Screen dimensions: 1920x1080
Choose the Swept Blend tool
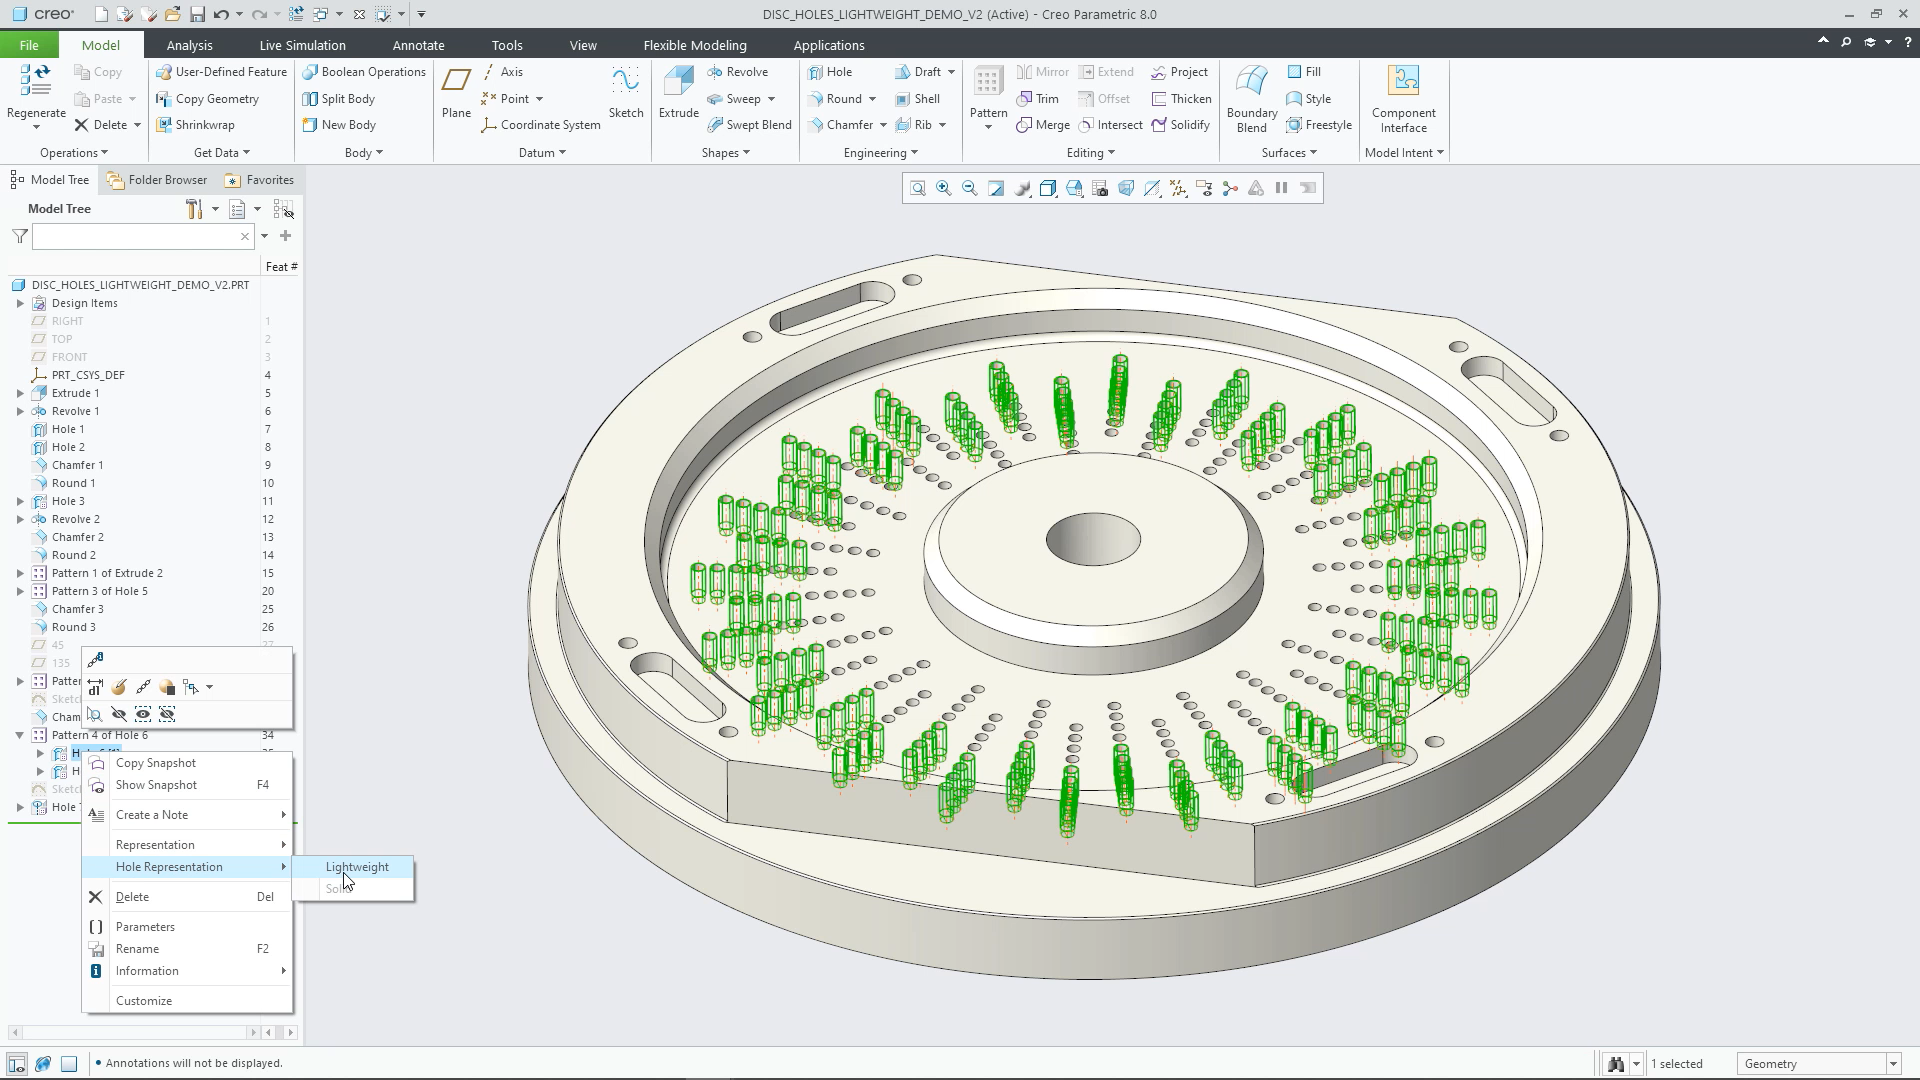click(749, 125)
